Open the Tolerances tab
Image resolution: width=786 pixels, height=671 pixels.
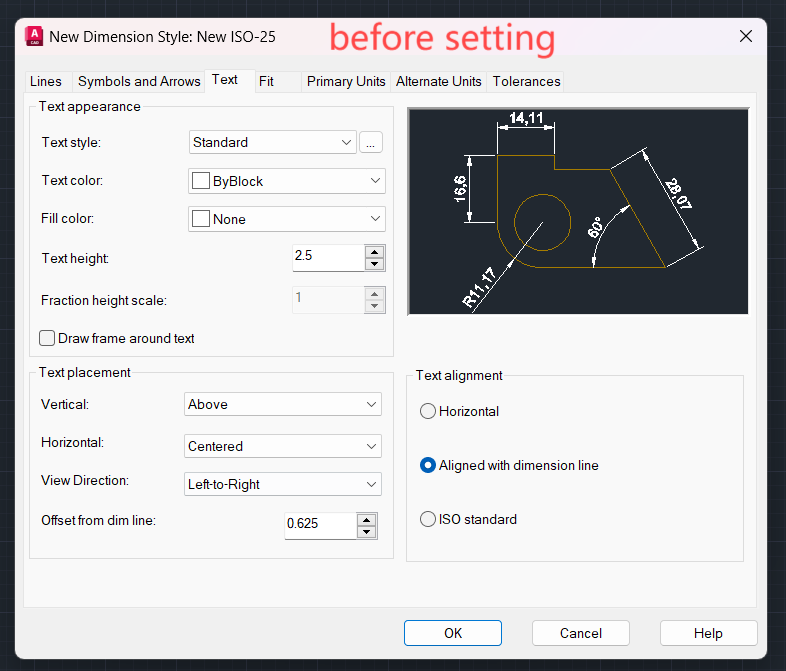[x=526, y=81]
